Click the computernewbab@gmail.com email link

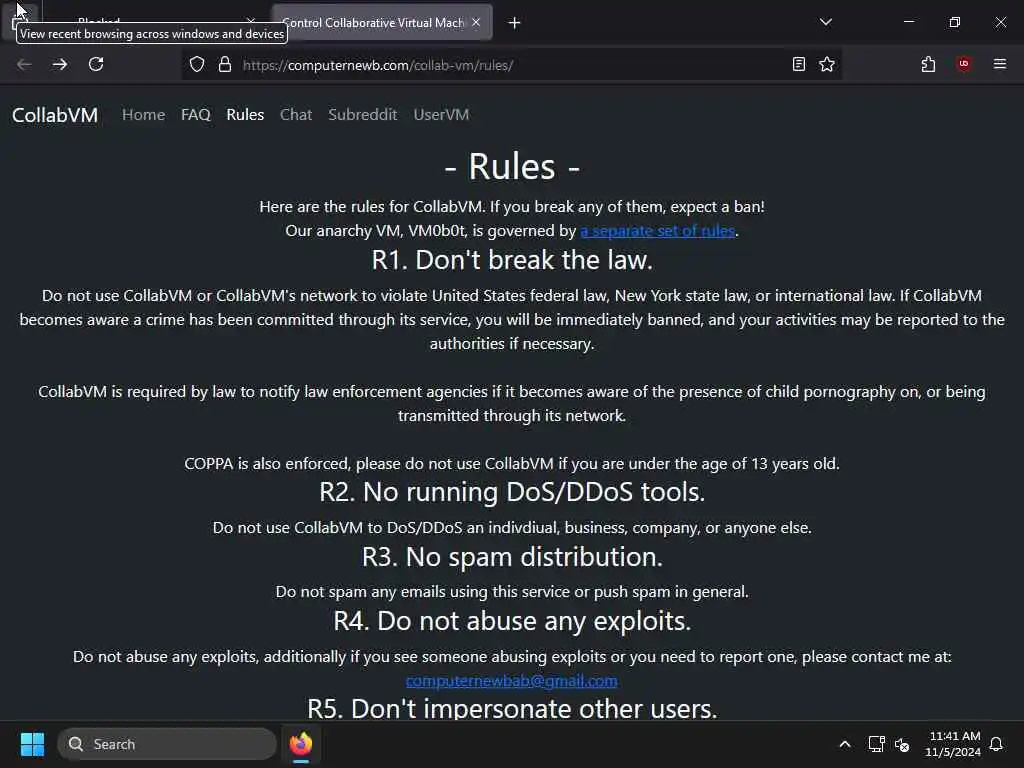(x=511, y=680)
